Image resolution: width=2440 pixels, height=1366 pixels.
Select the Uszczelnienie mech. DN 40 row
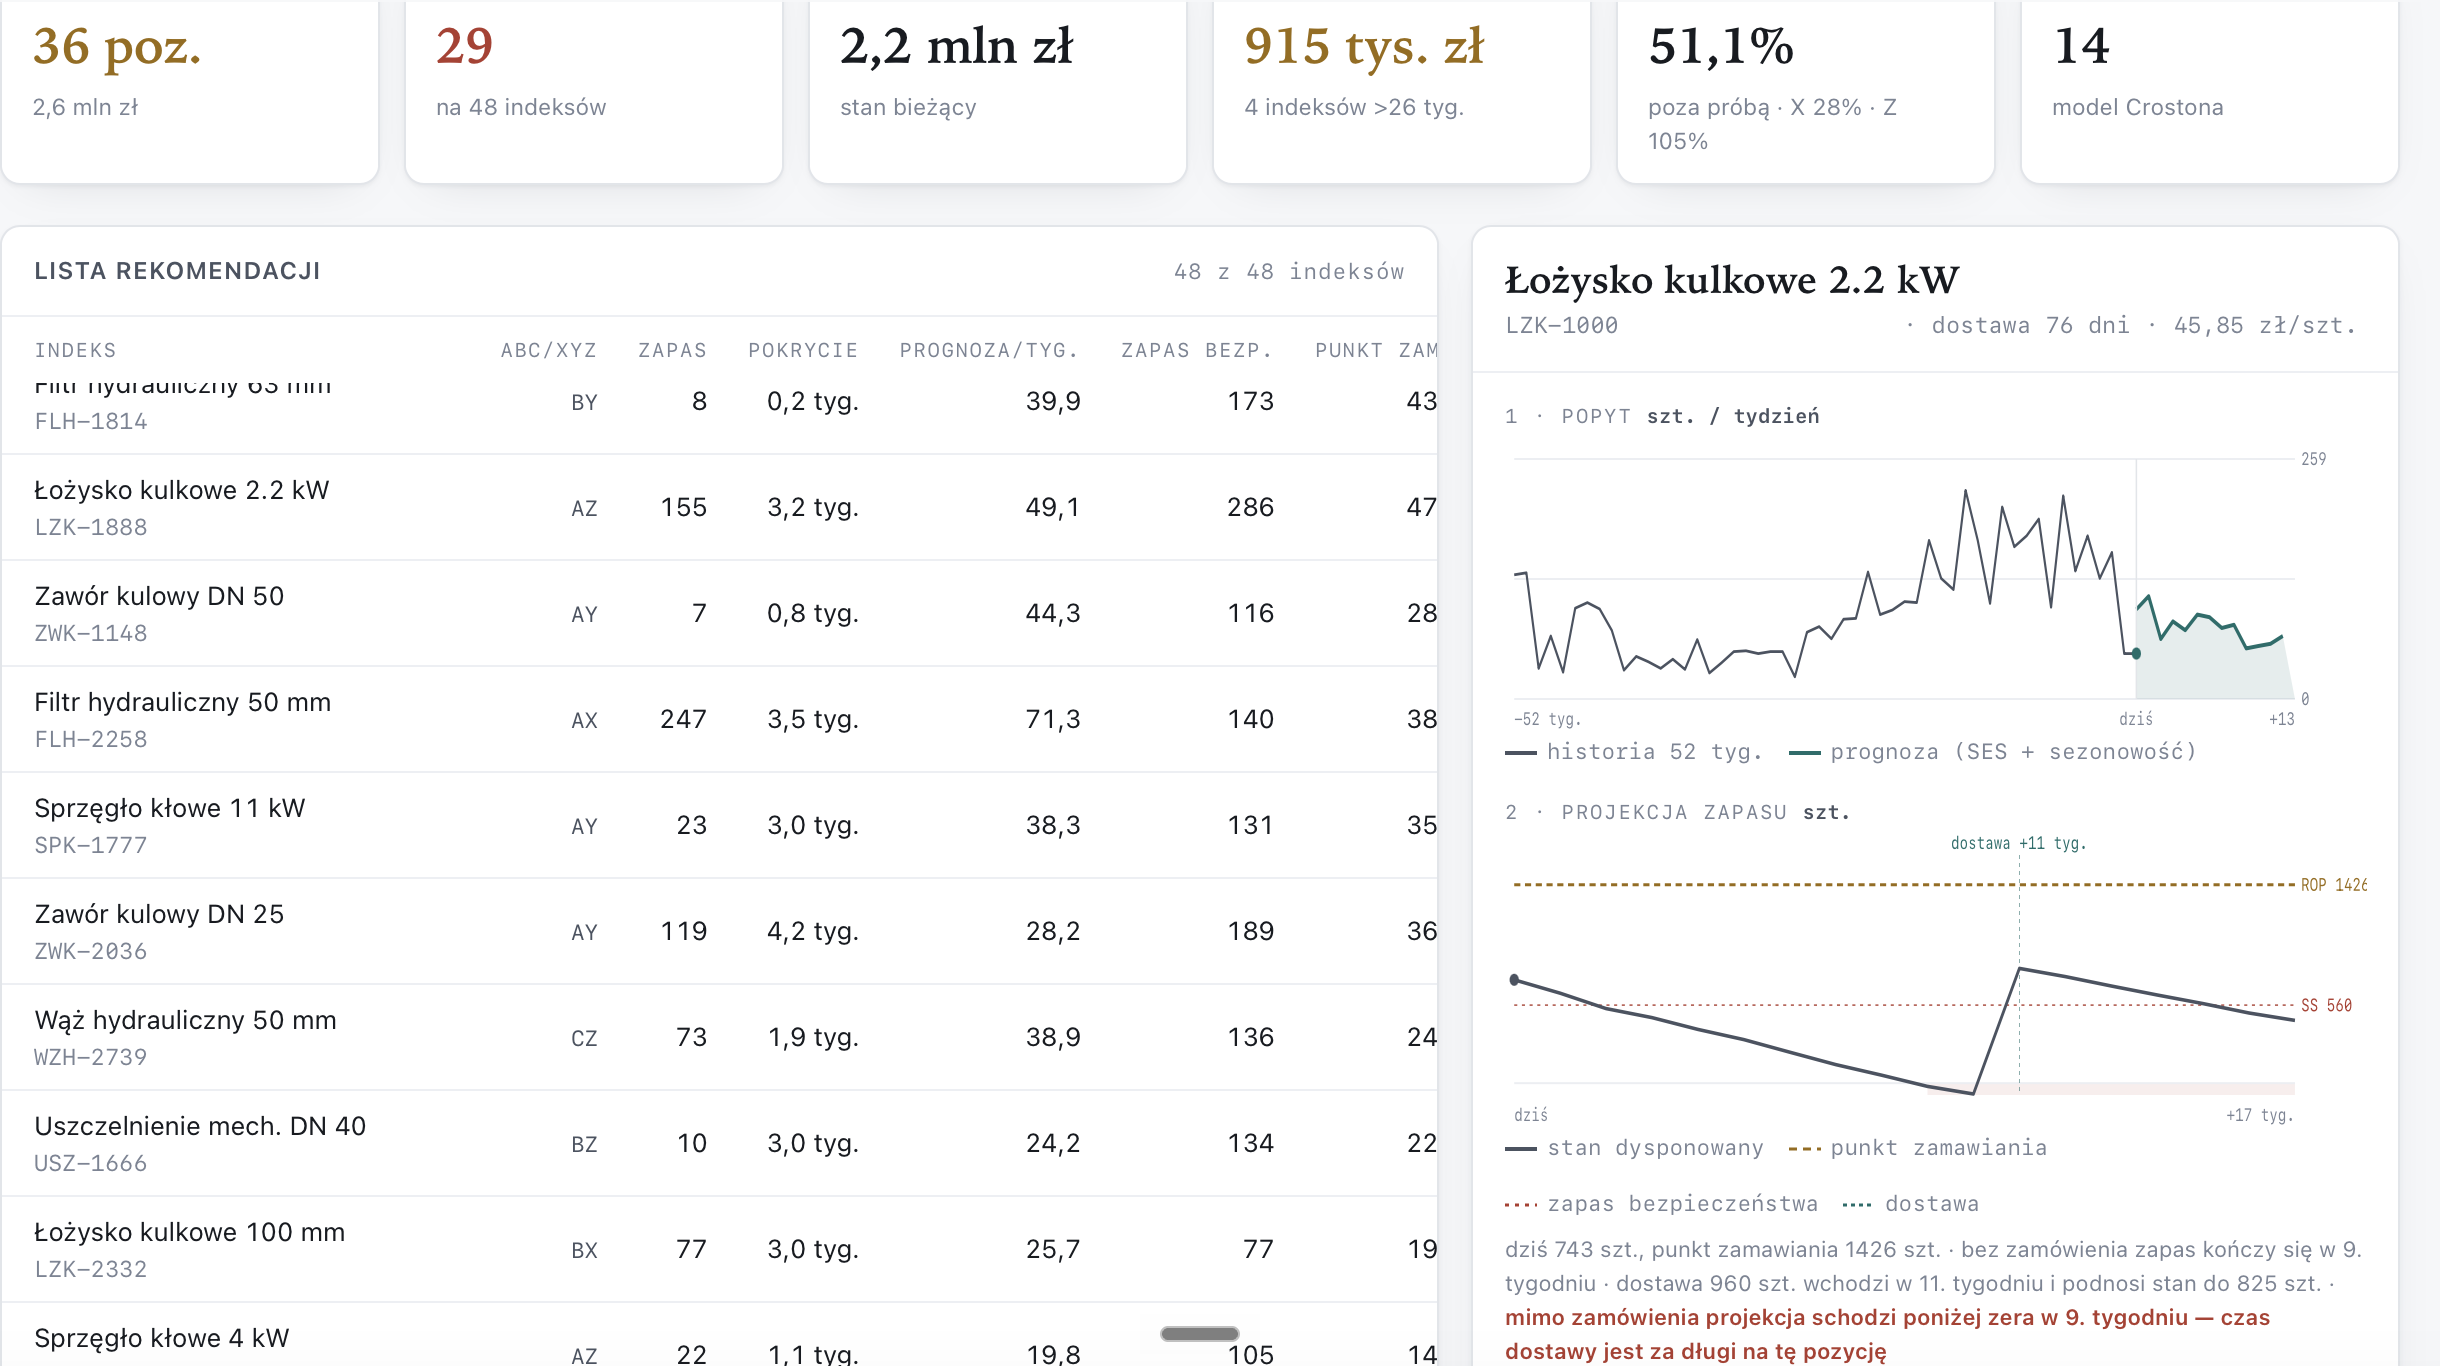pos(720,1143)
